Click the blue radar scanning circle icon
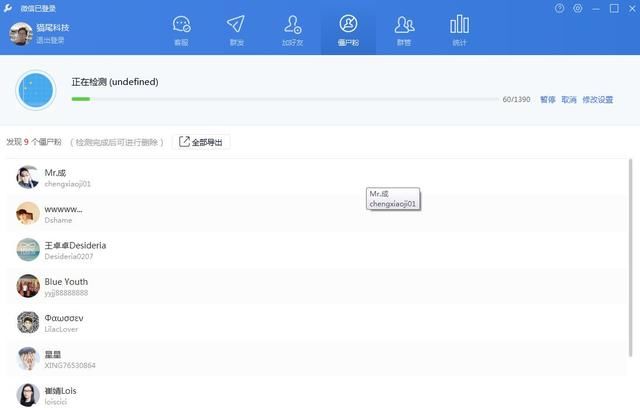 click(36, 90)
